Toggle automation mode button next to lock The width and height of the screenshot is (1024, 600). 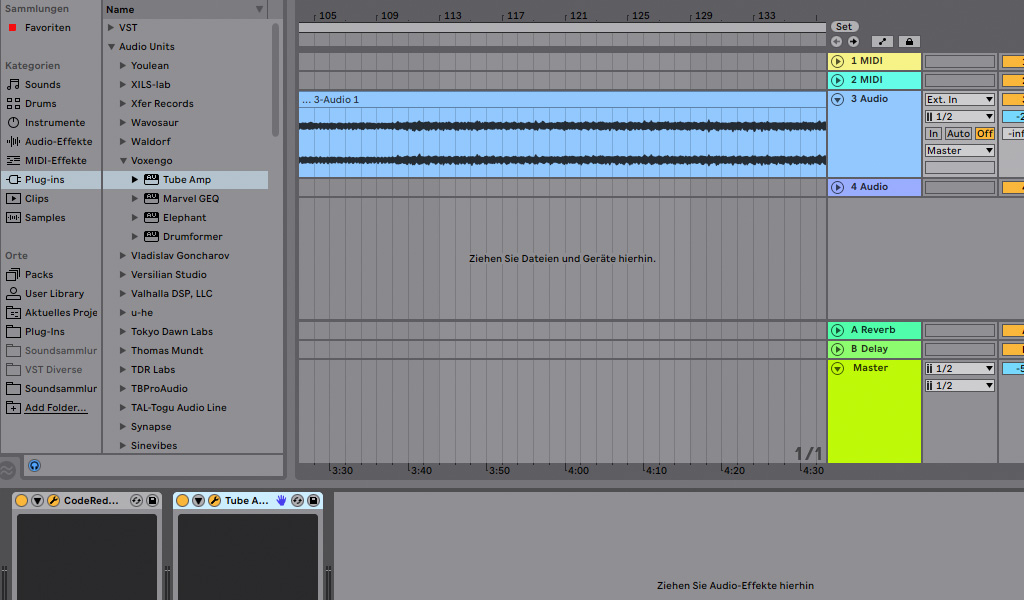[x=882, y=42]
